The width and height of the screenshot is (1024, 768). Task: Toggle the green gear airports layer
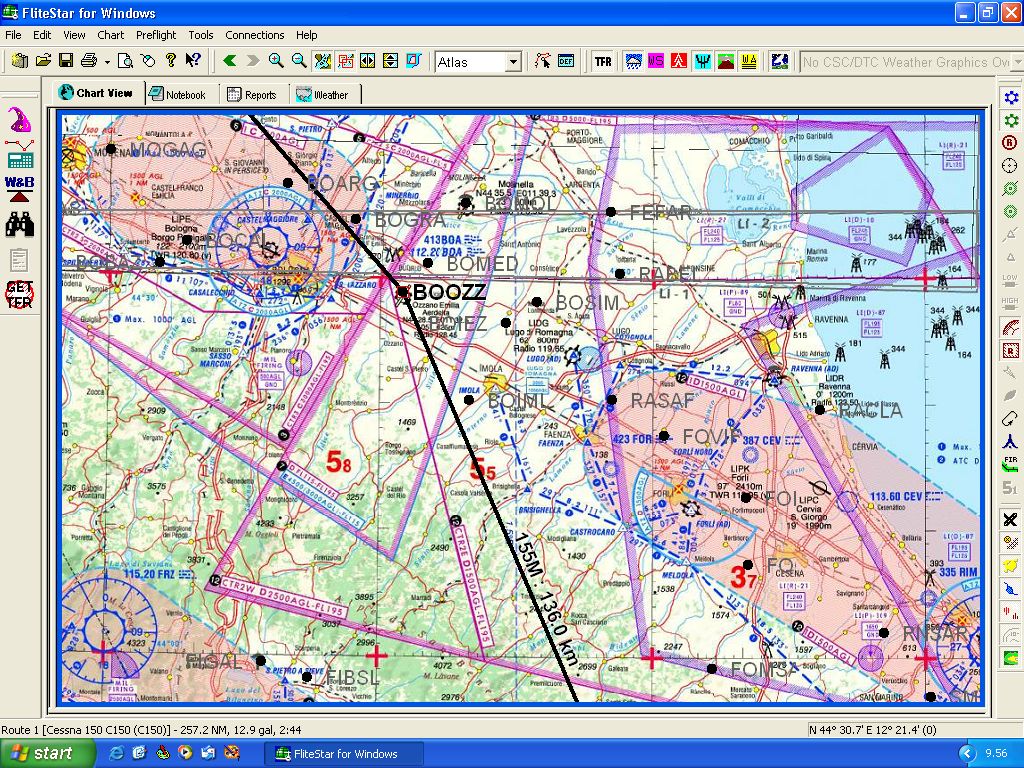click(x=1010, y=120)
